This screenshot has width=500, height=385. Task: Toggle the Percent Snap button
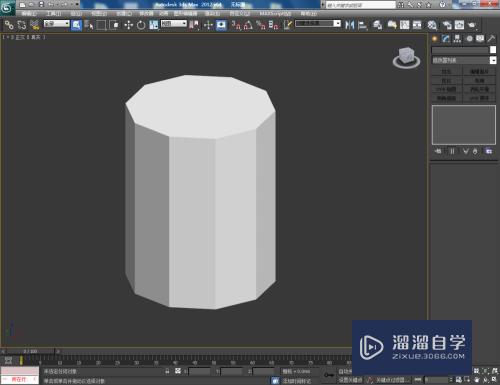pyautogui.click(x=261, y=25)
